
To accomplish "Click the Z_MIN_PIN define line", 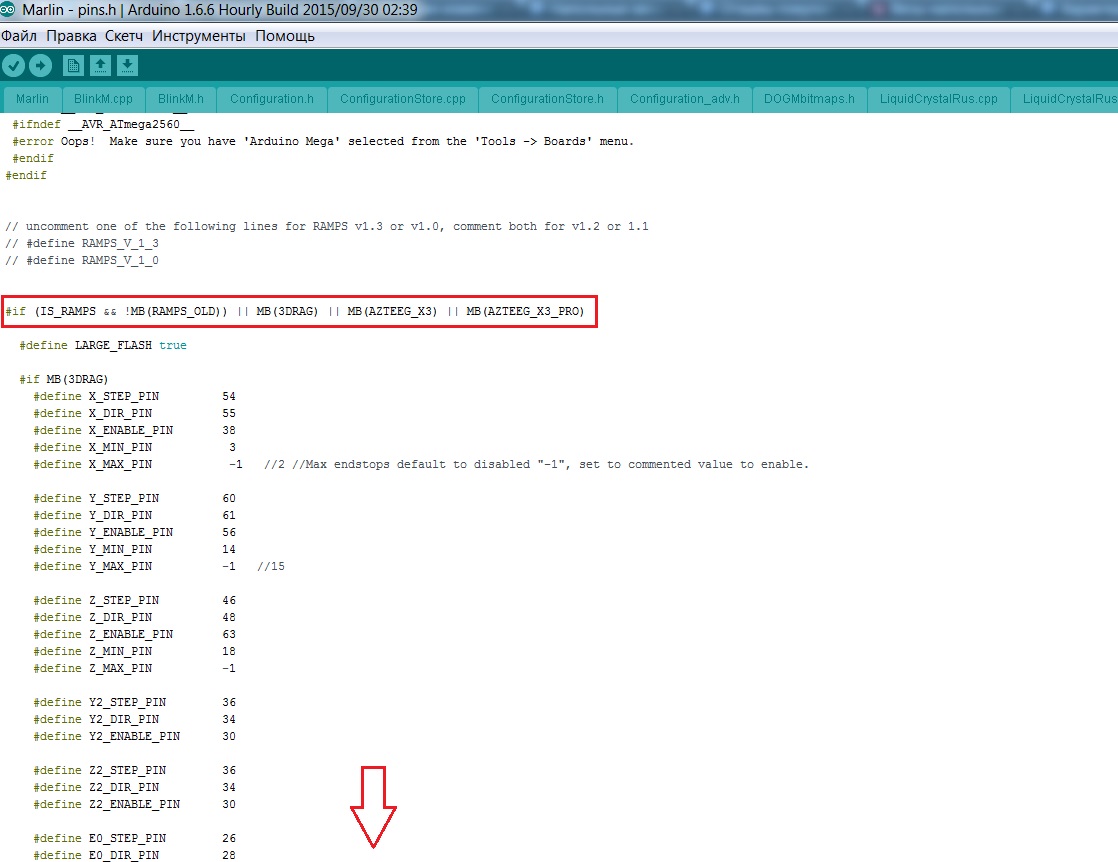I will (134, 652).
